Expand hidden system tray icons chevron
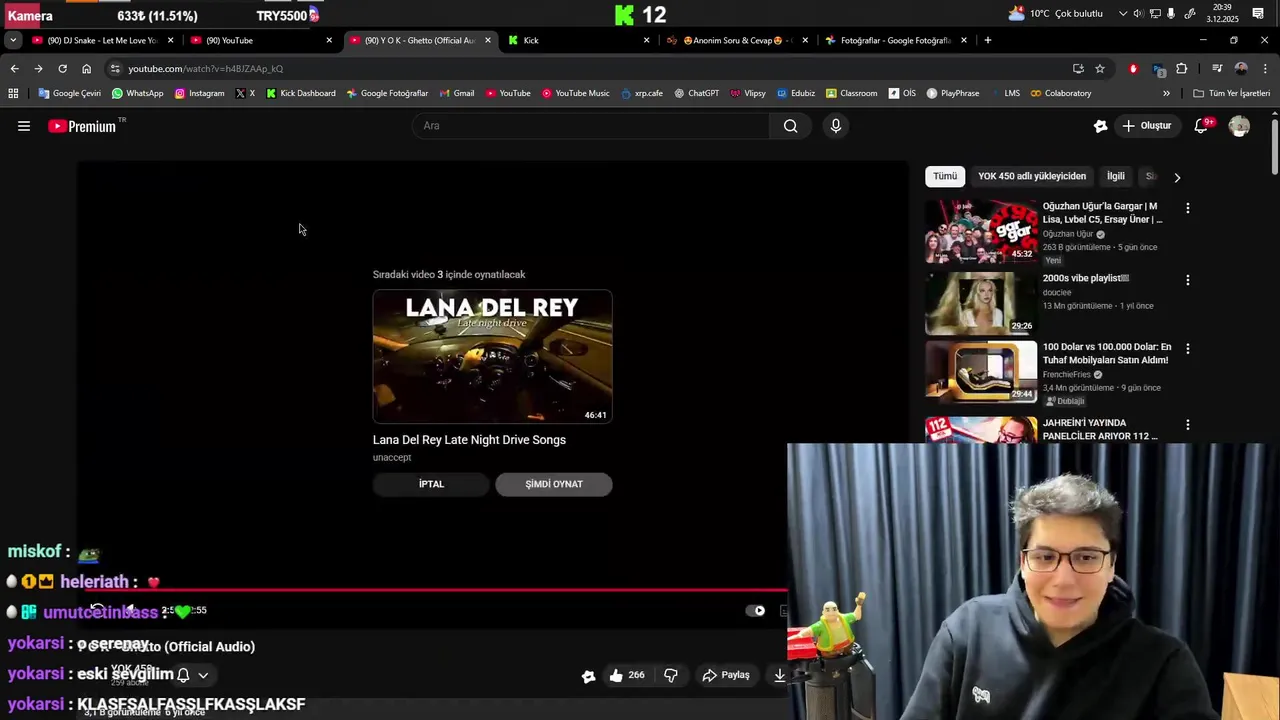Image resolution: width=1280 pixels, height=720 pixels. point(1123,14)
